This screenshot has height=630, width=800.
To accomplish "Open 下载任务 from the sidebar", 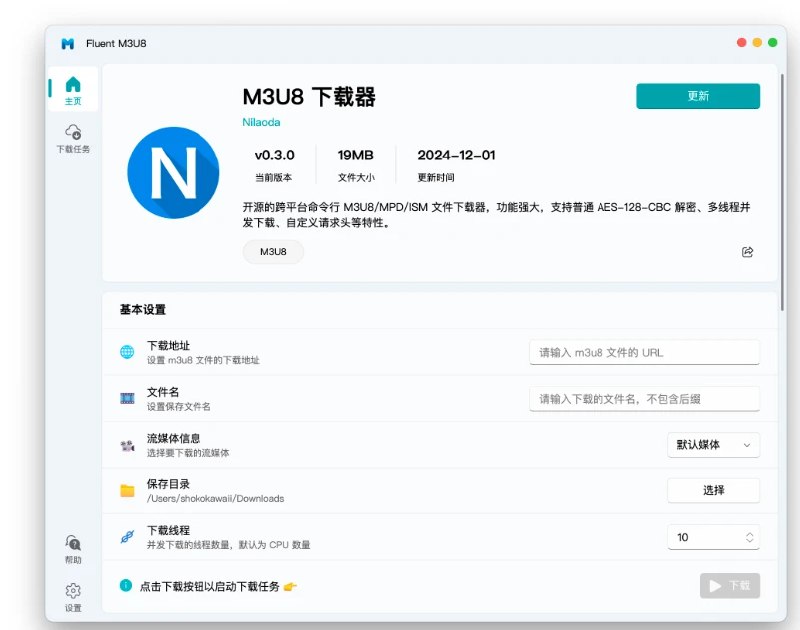I will 72,134.
